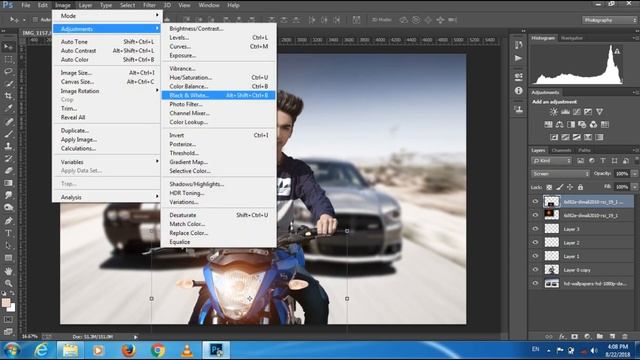Click the Create new layer icon
Image resolution: width=640 pixels, height=360 pixels.
tap(612, 336)
